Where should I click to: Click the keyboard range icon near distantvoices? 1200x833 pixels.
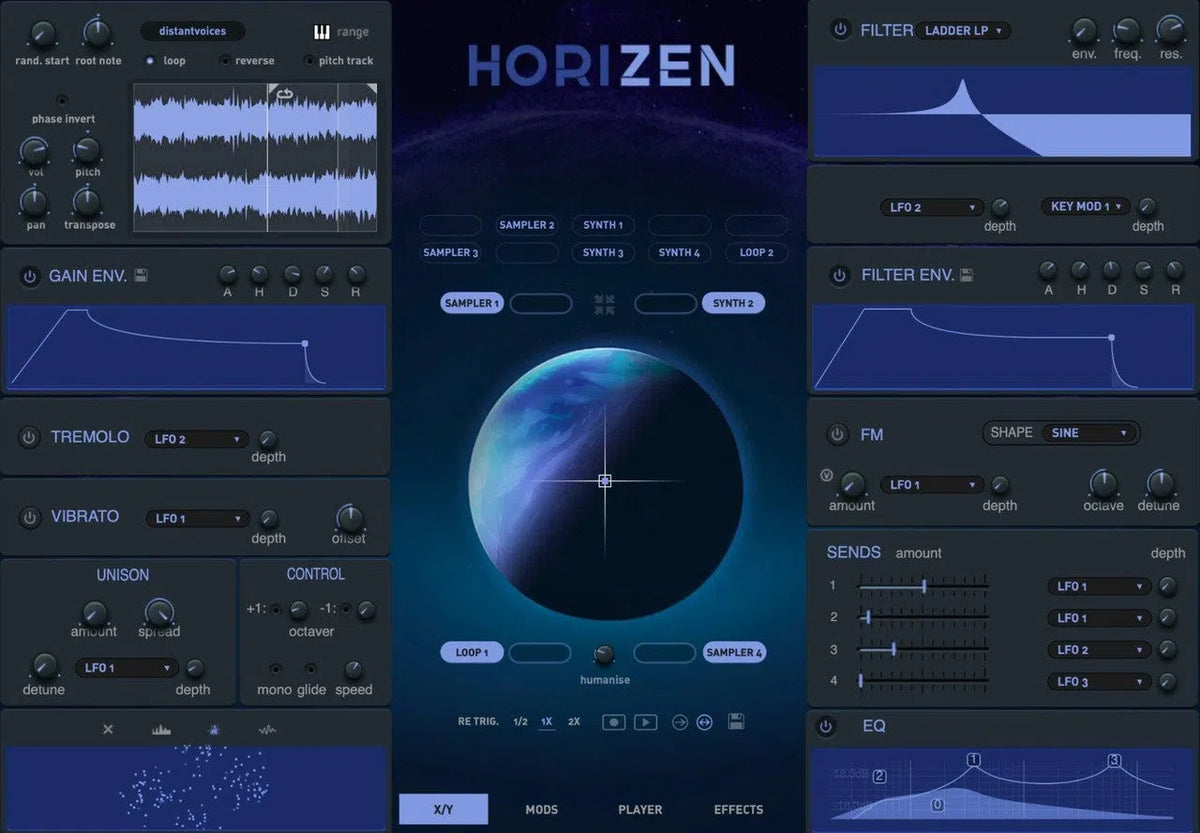pyautogui.click(x=323, y=31)
